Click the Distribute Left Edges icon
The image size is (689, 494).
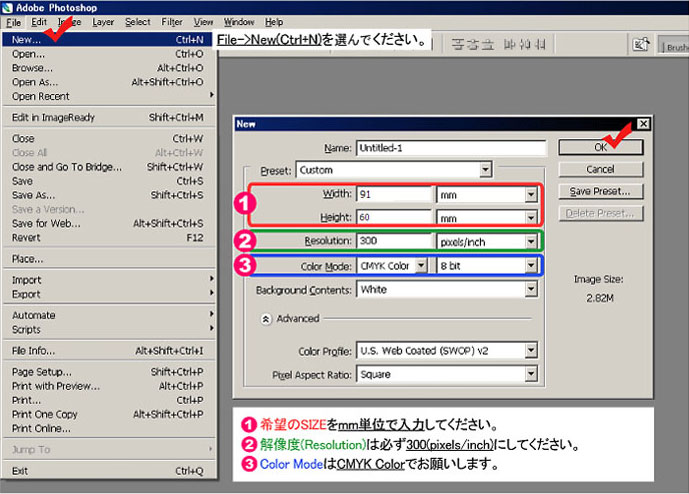[509, 44]
